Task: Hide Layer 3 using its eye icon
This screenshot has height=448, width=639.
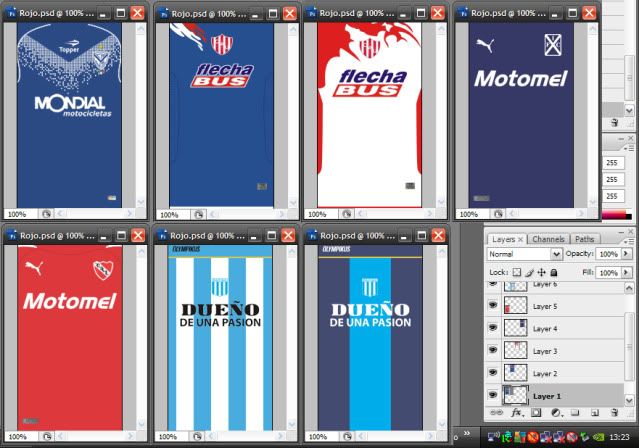Action: [493, 349]
